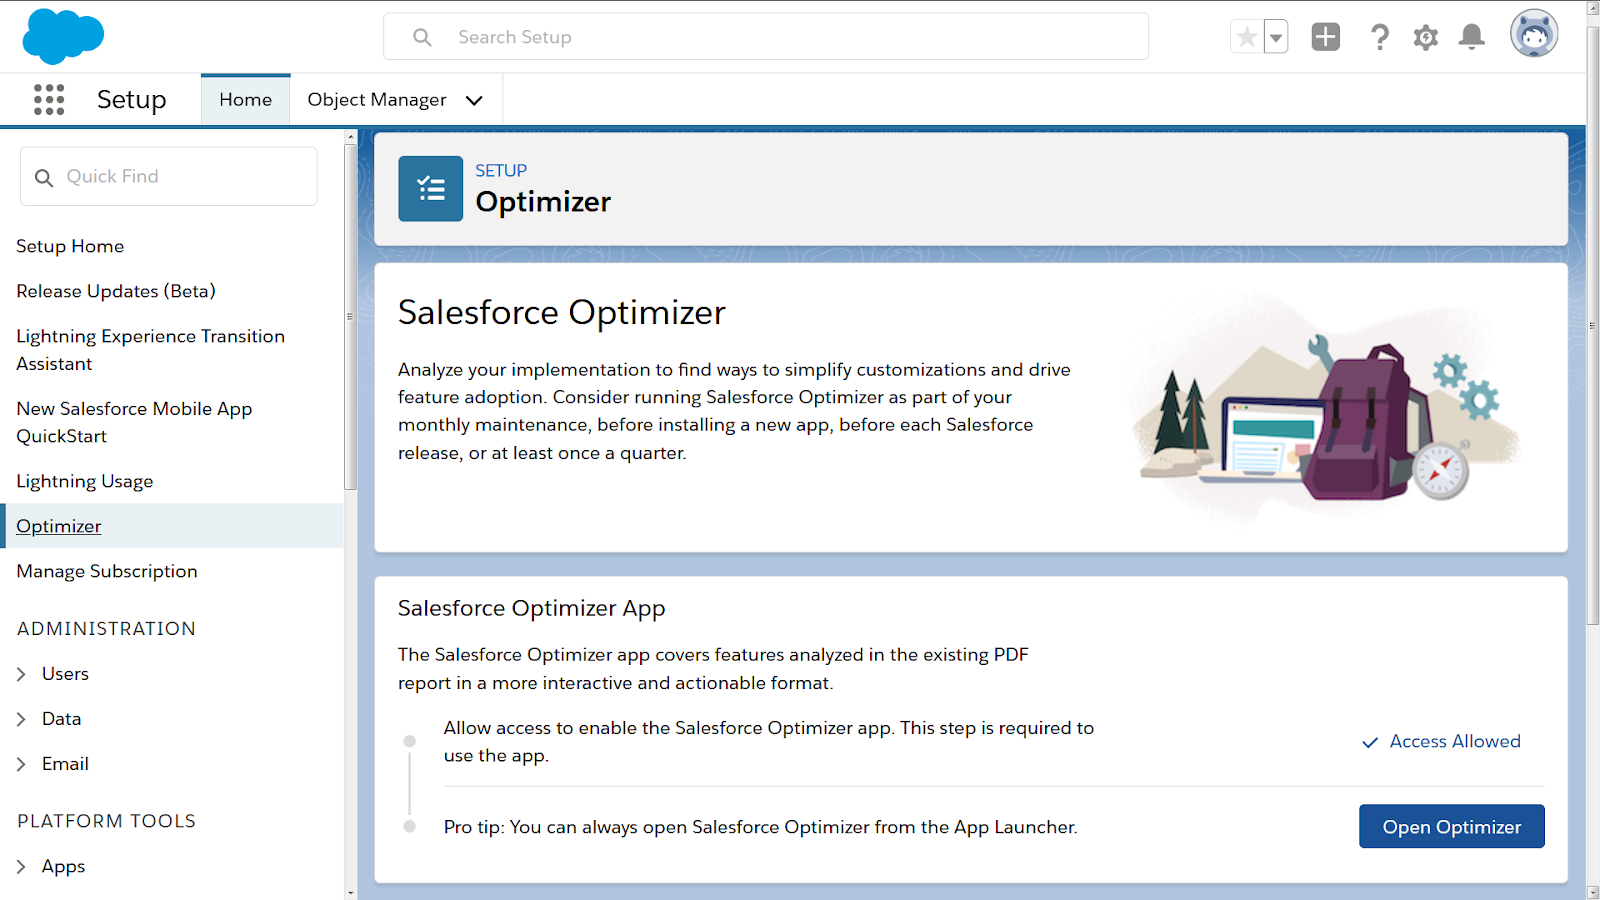This screenshot has width=1600, height=900.
Task: Open Lightning Usage in sidebar
Action: point(85,481)
